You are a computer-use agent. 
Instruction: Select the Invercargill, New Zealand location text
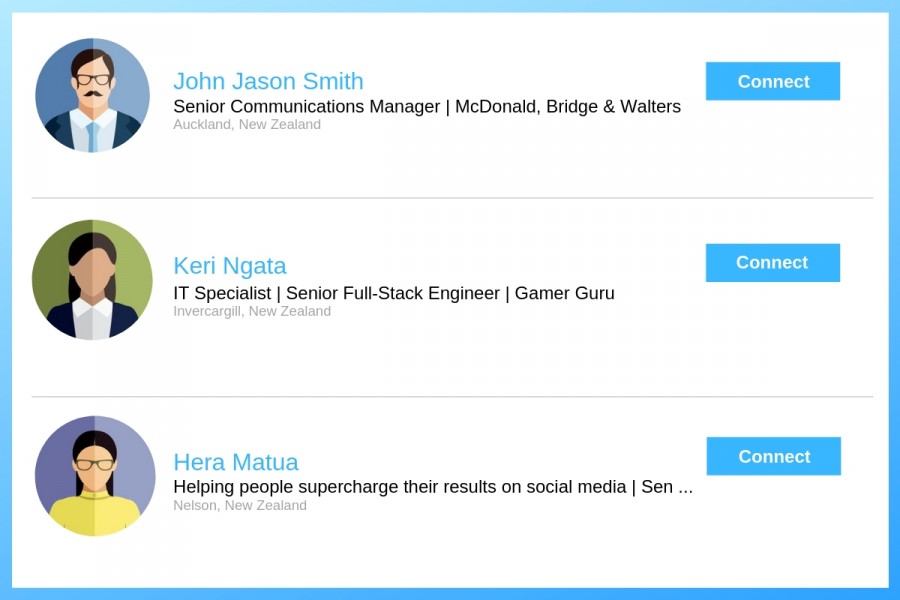pos(252,311)
